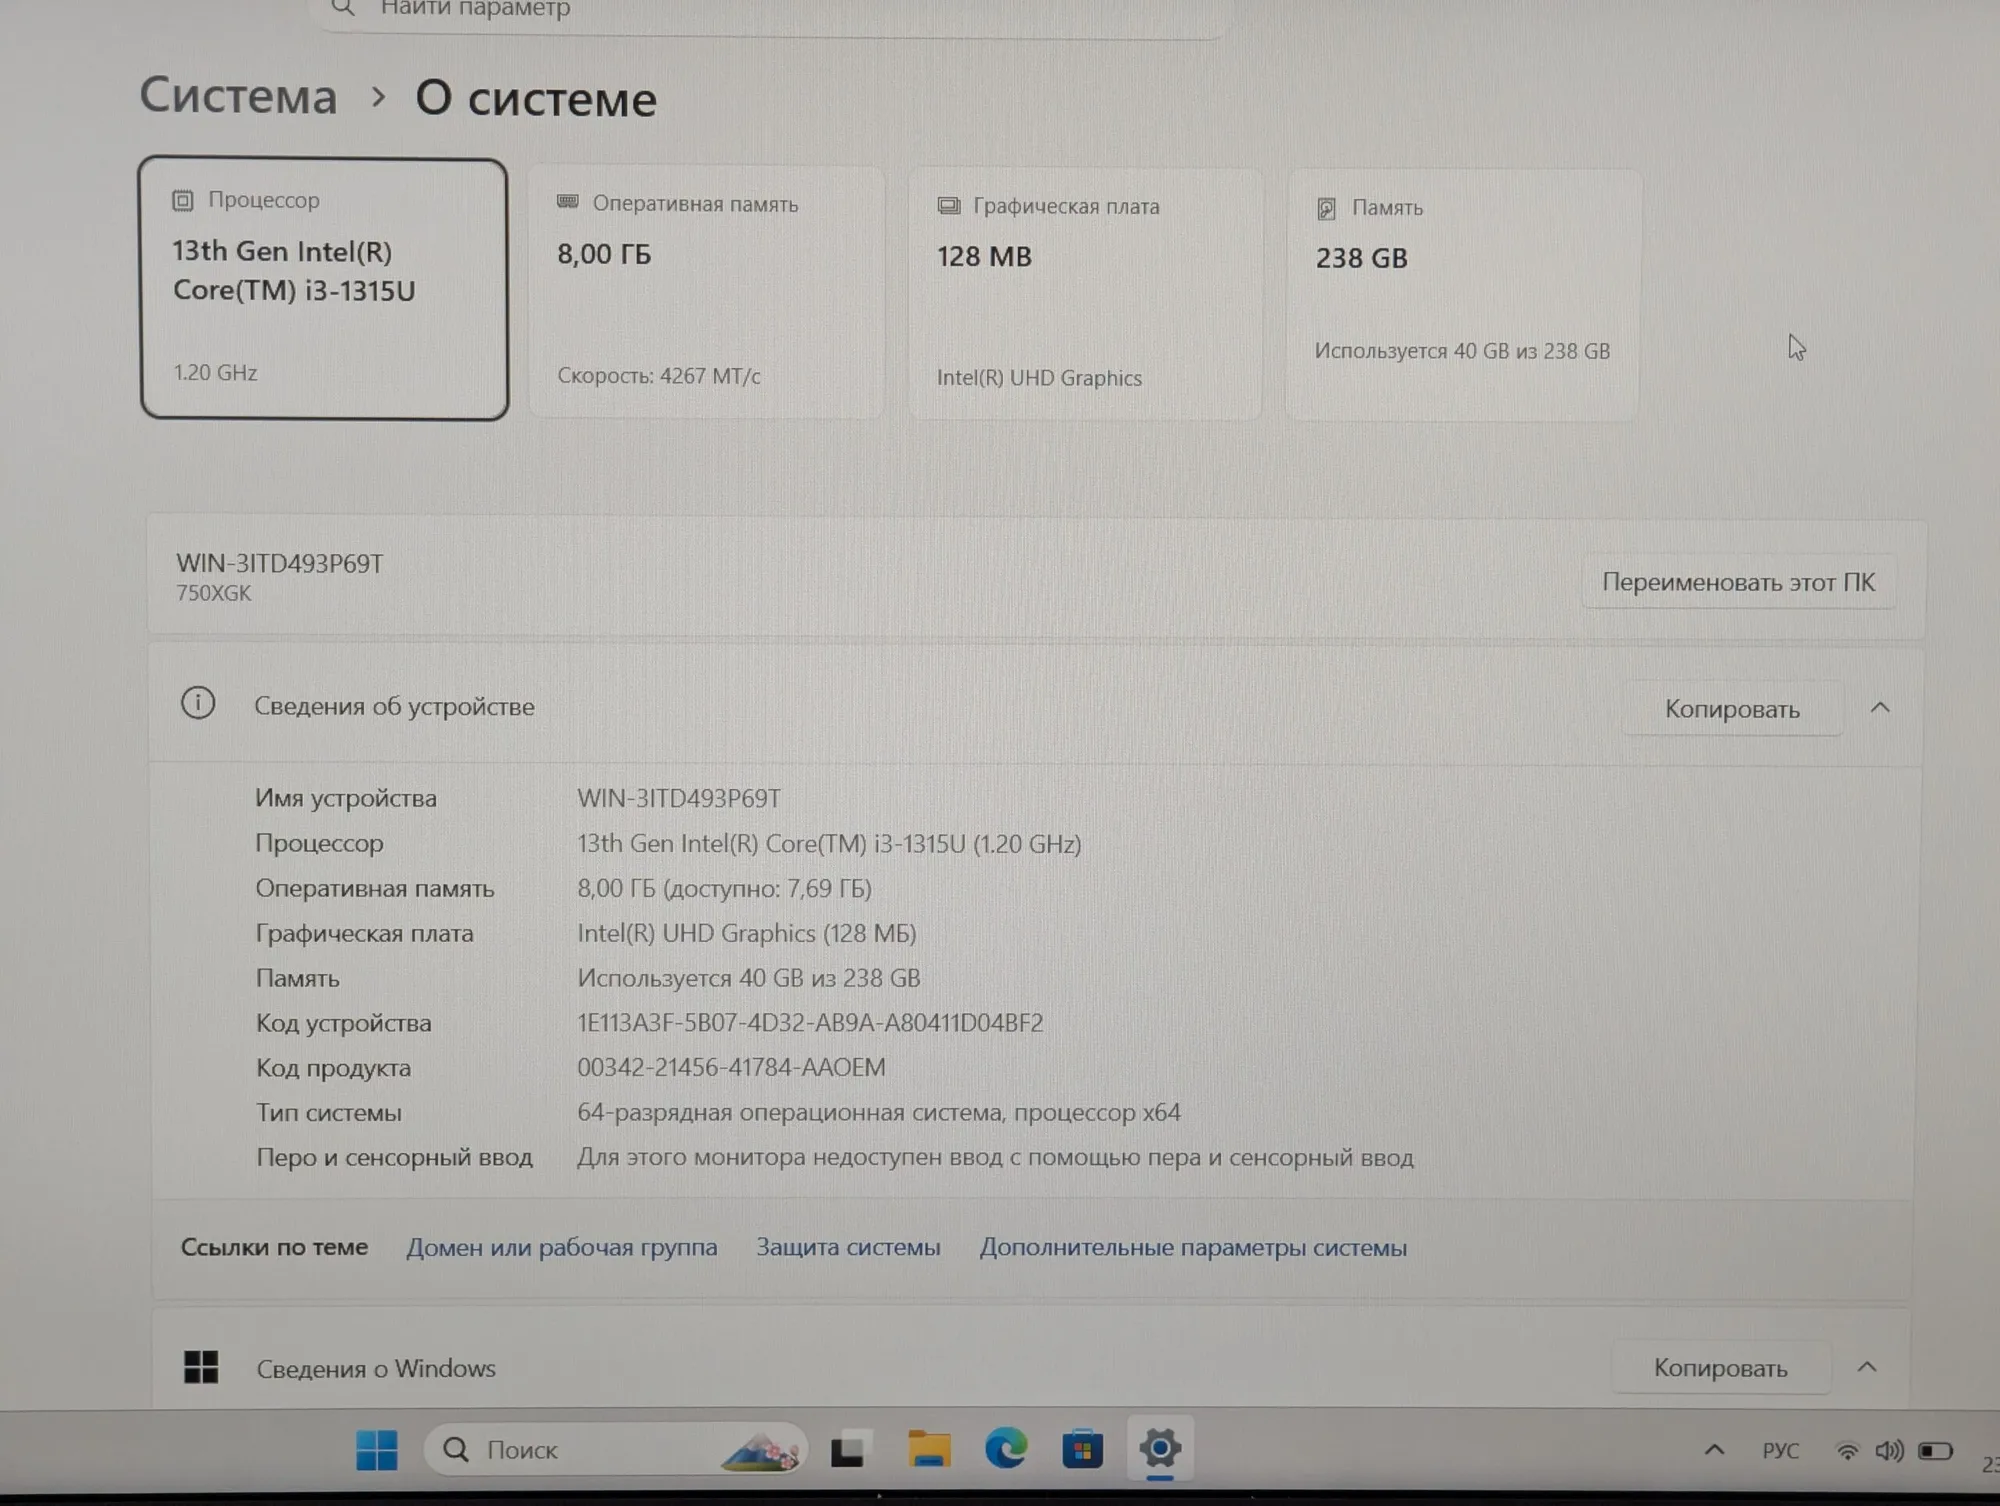Click the search magnifier in Найти параметр
The image size is (2000, 1506).
point(343,8)
